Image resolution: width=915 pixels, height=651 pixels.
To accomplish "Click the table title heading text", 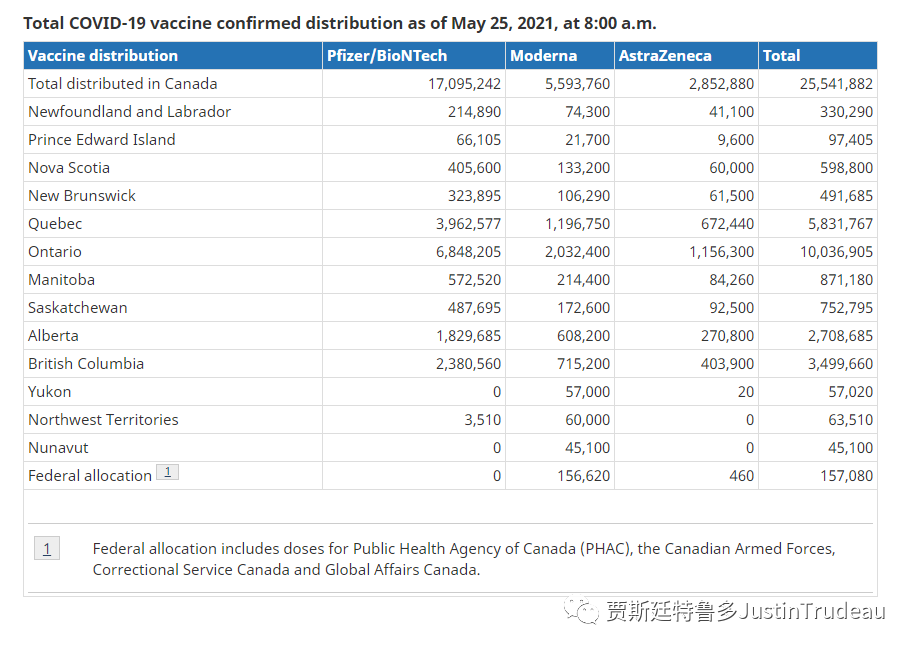I will 340,23.
